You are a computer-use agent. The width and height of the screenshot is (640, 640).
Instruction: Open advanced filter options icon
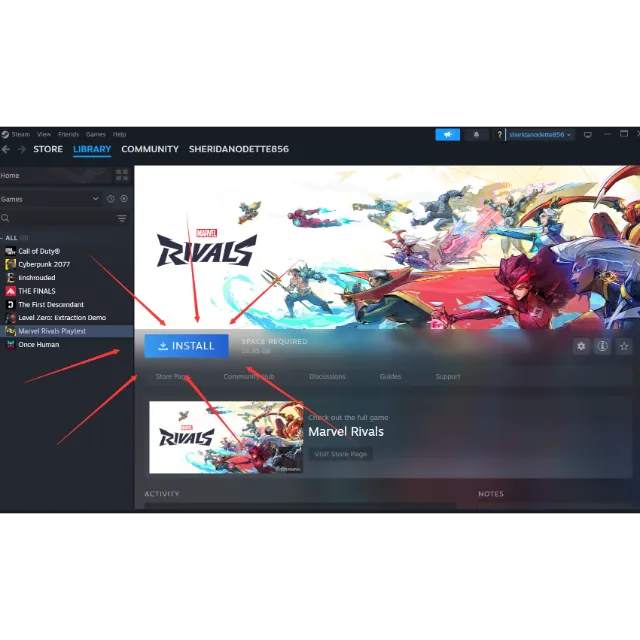coord(122,218)
